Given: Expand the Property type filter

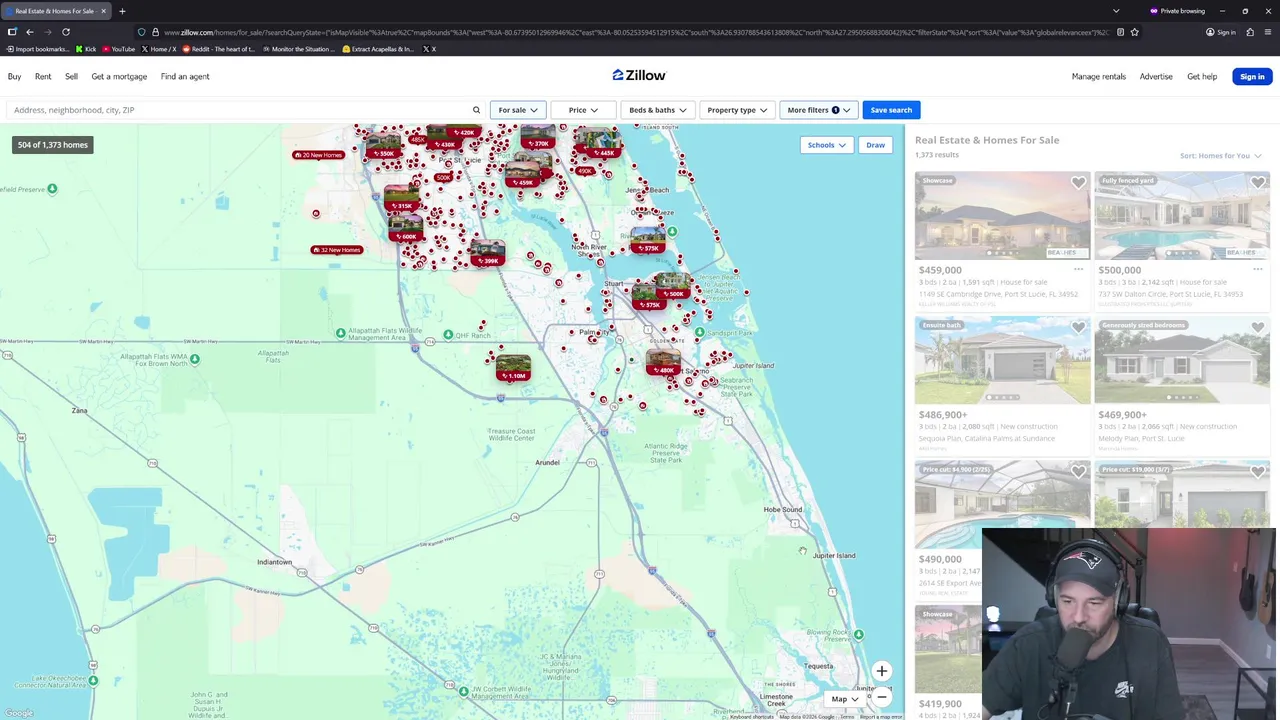Looking at the screenshot, I should (737, 110).
